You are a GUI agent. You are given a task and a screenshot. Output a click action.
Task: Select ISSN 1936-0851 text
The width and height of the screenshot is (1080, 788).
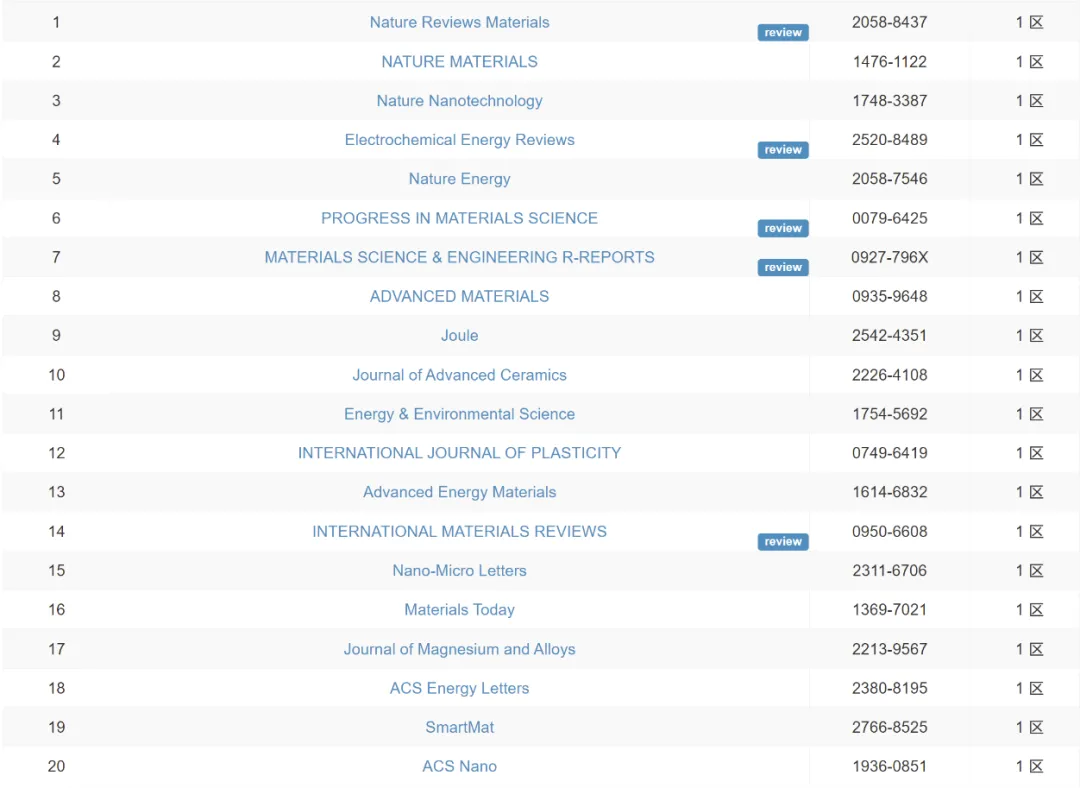point(889,766)
